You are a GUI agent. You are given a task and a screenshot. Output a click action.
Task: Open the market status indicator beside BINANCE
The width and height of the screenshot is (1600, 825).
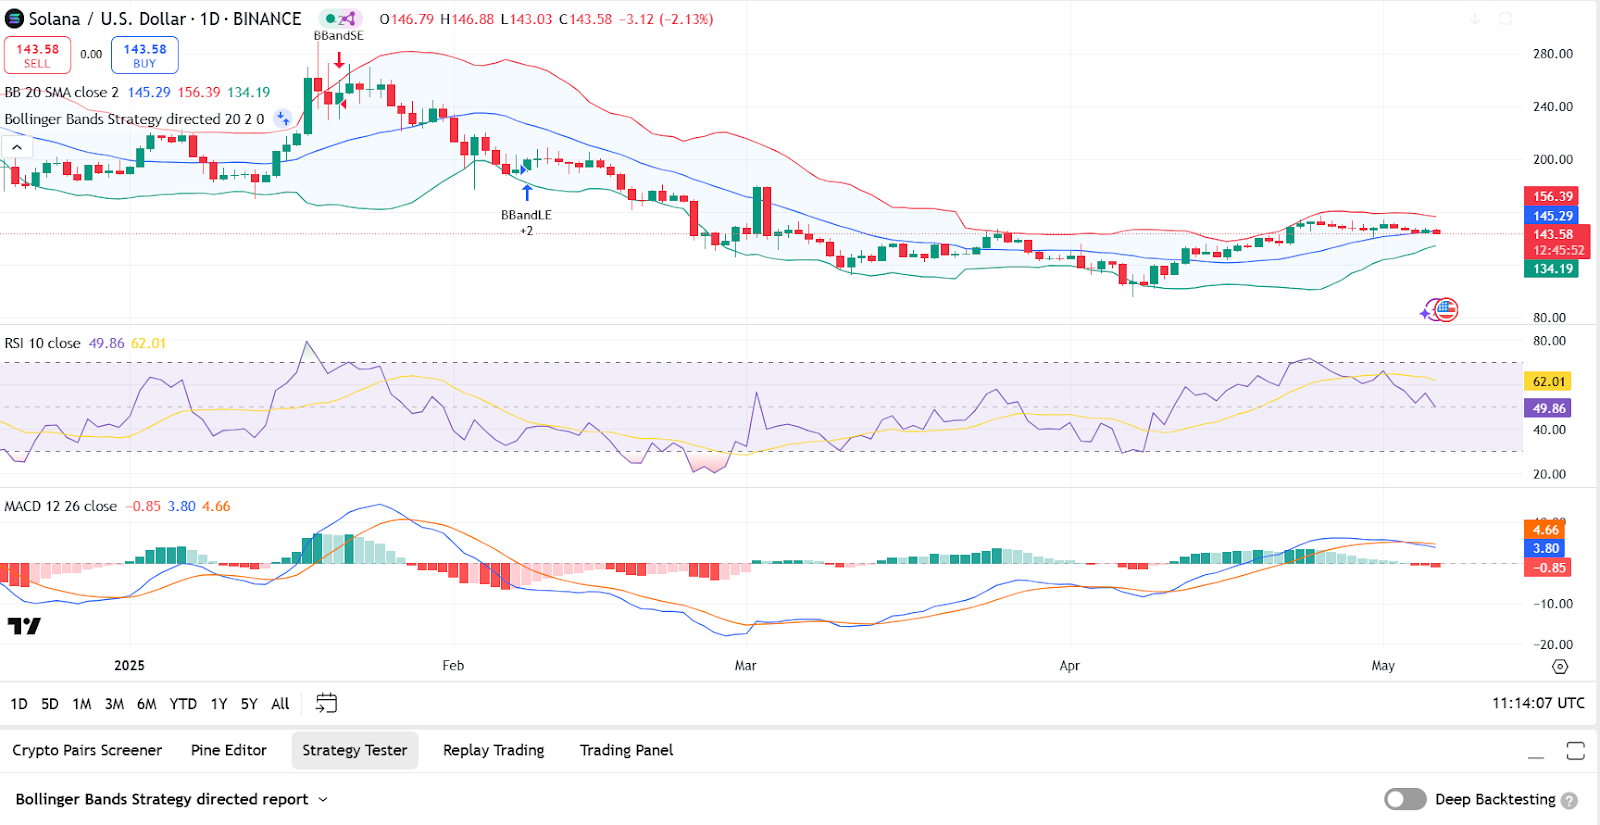pos(330,19)
